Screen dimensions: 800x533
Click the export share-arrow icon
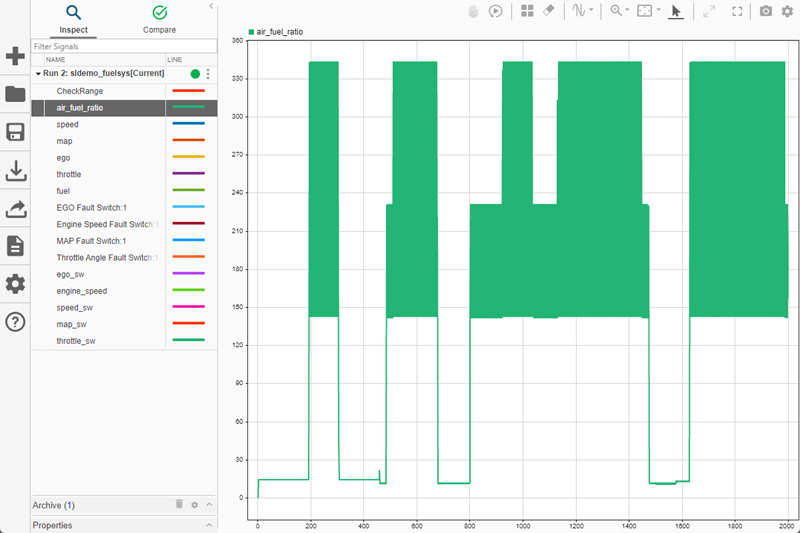(16, 209)
